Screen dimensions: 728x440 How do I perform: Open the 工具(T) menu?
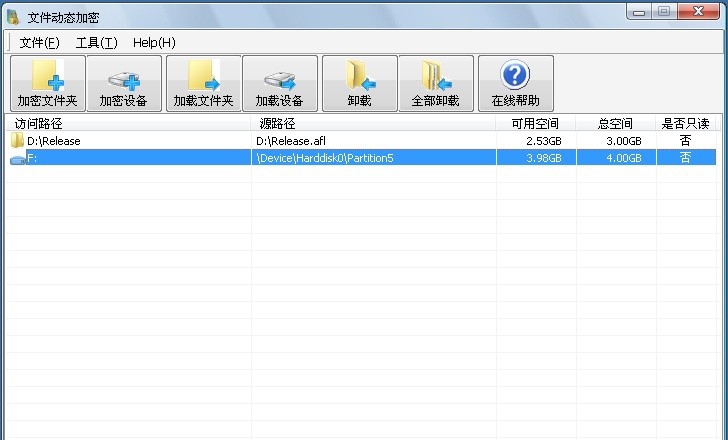pos(97,43)
